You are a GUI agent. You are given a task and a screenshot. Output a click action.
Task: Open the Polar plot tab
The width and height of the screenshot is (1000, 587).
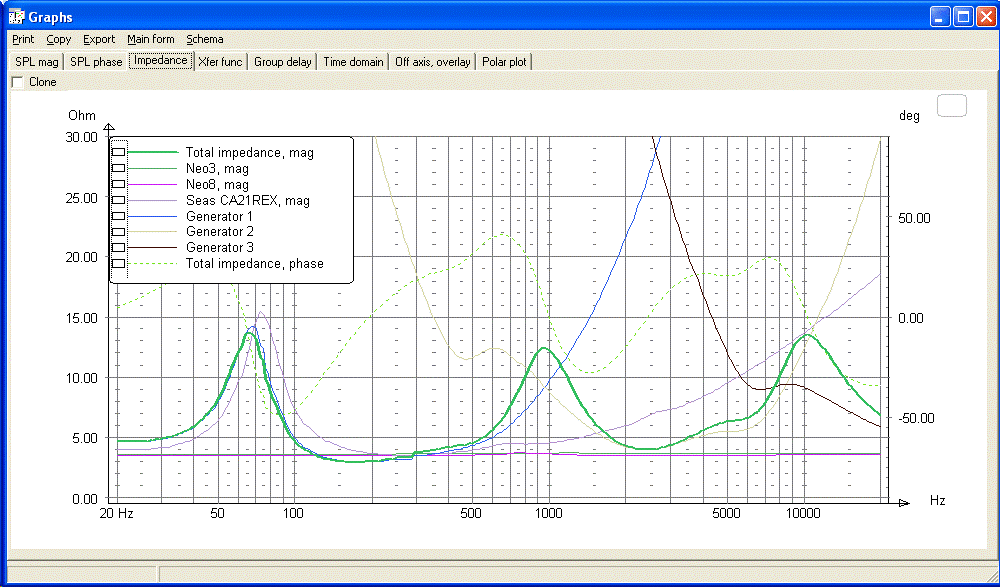tap(504, 62)
